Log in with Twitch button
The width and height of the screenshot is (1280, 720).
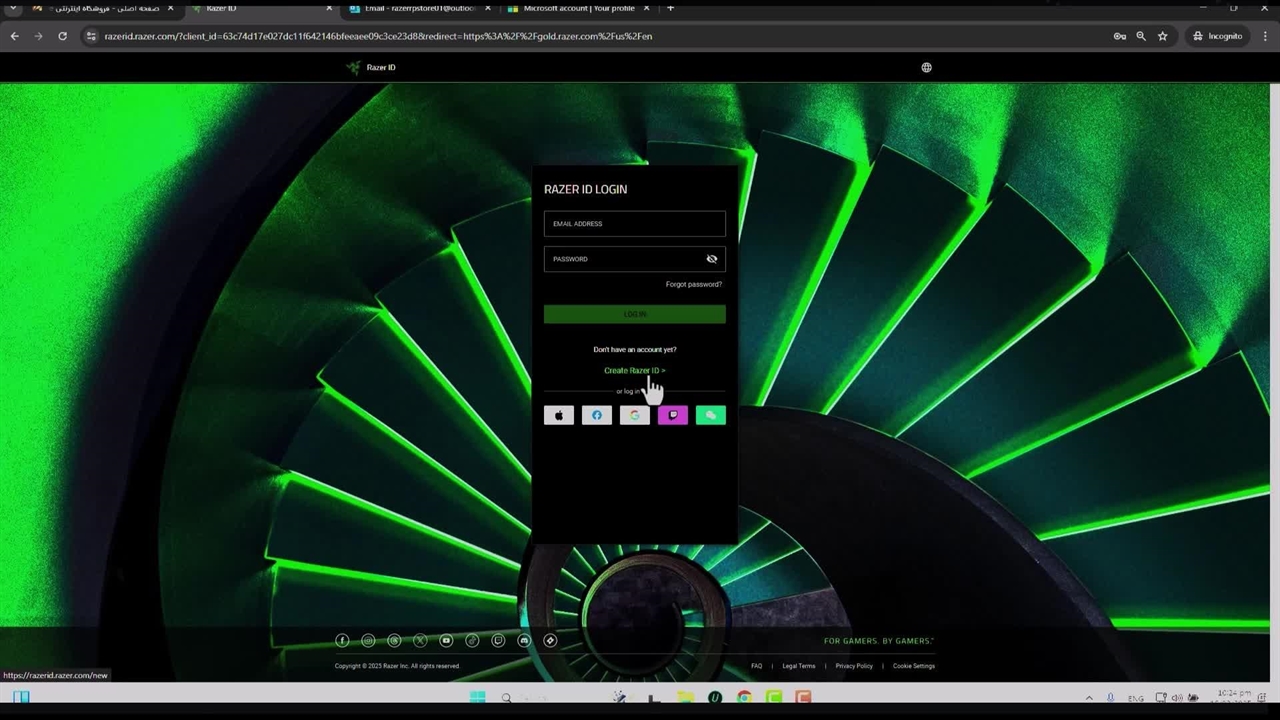click(x=673, y=415)
